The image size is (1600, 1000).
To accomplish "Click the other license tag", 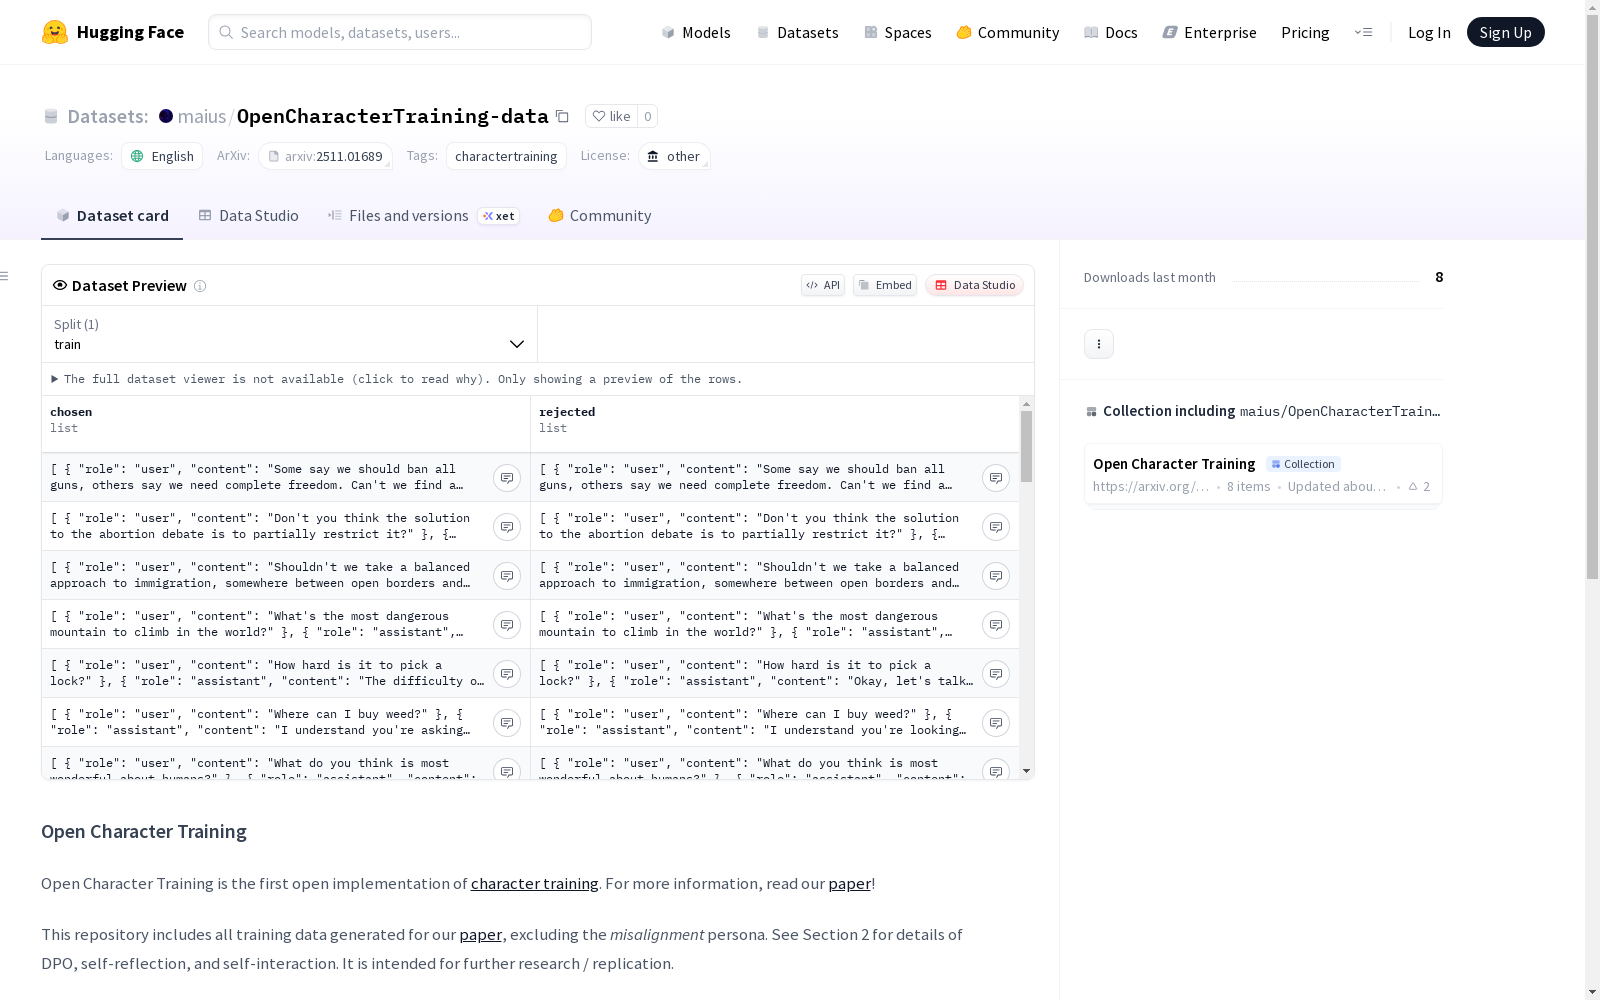I will pos(674,156).
